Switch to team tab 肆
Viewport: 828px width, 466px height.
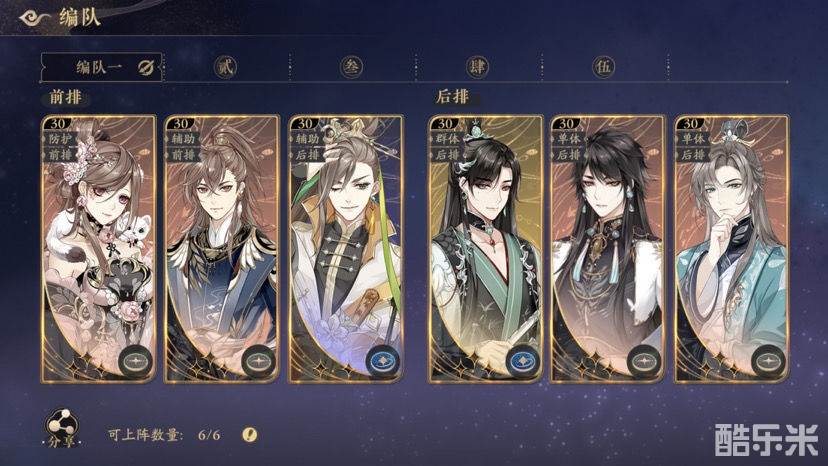point(477,67)
